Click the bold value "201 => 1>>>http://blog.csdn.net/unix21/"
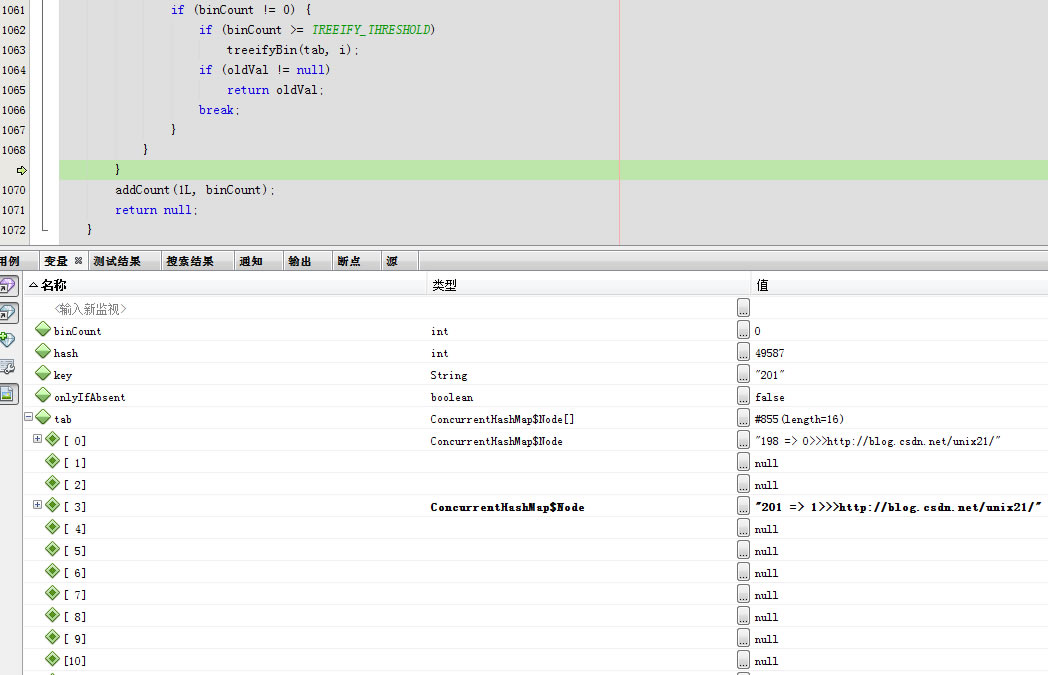 (x=898, y=507)
